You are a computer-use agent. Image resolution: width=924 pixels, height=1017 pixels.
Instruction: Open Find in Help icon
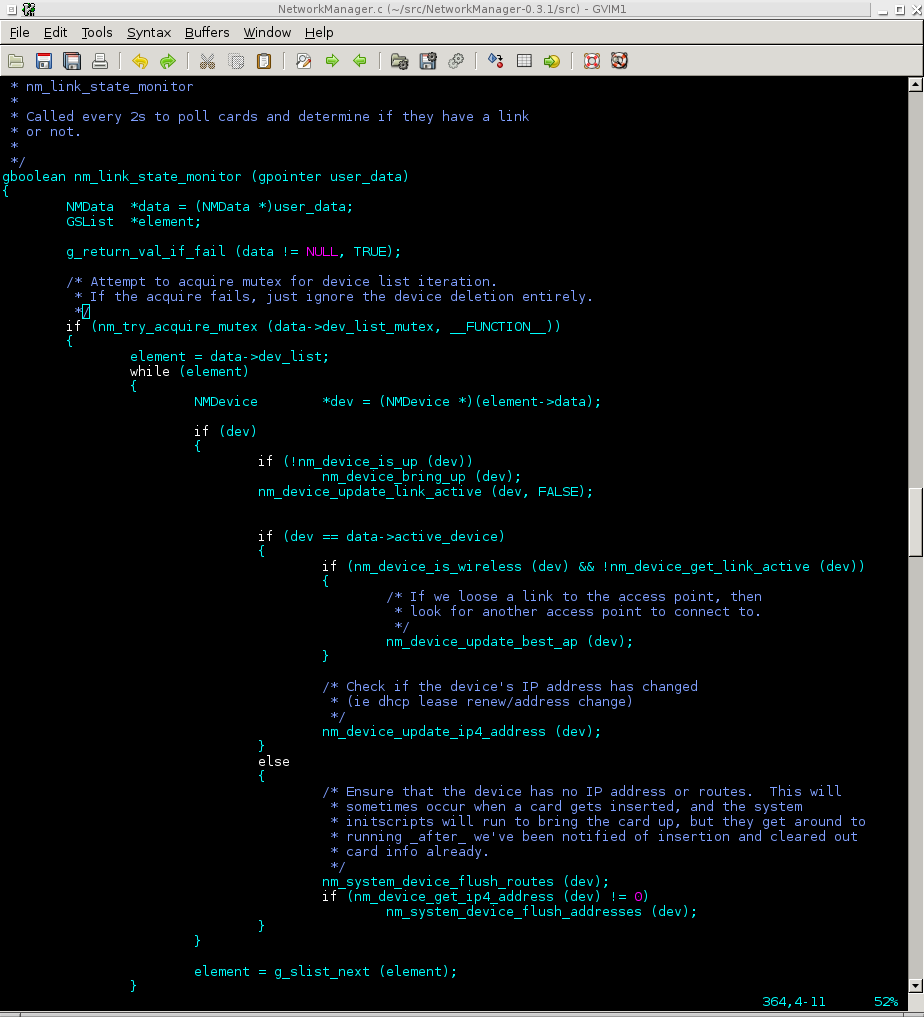click(x=619, y=61)
